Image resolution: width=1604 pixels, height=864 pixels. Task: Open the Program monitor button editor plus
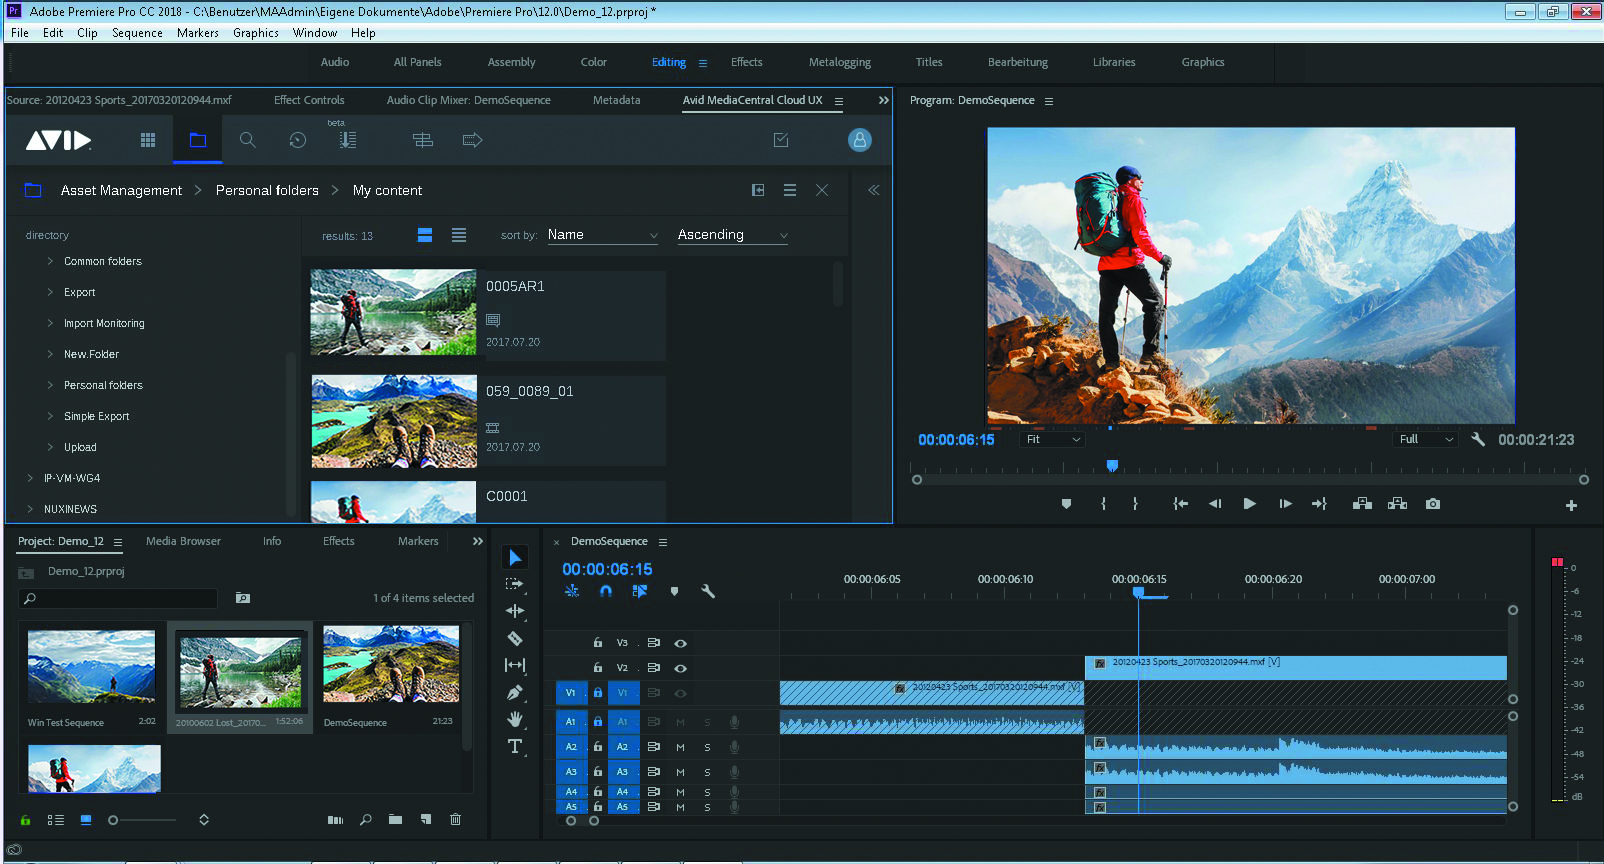1571,505
